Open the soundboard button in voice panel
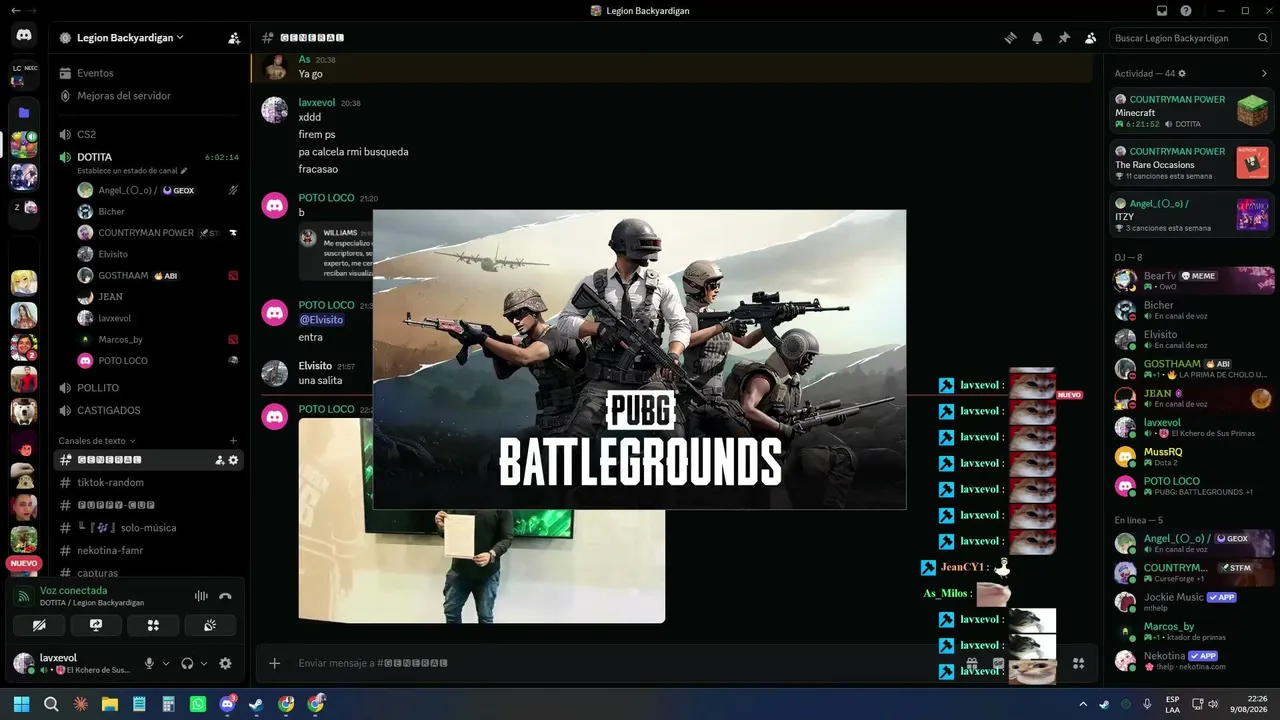Viewport: 1280px width, 720px height. [x=210, y=625]
